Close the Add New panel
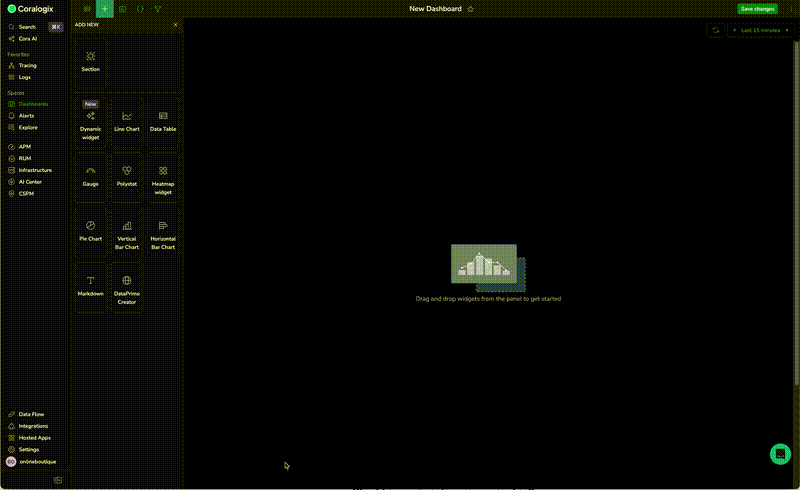Viewport: 800px width, 490px height. click(175, 25)
